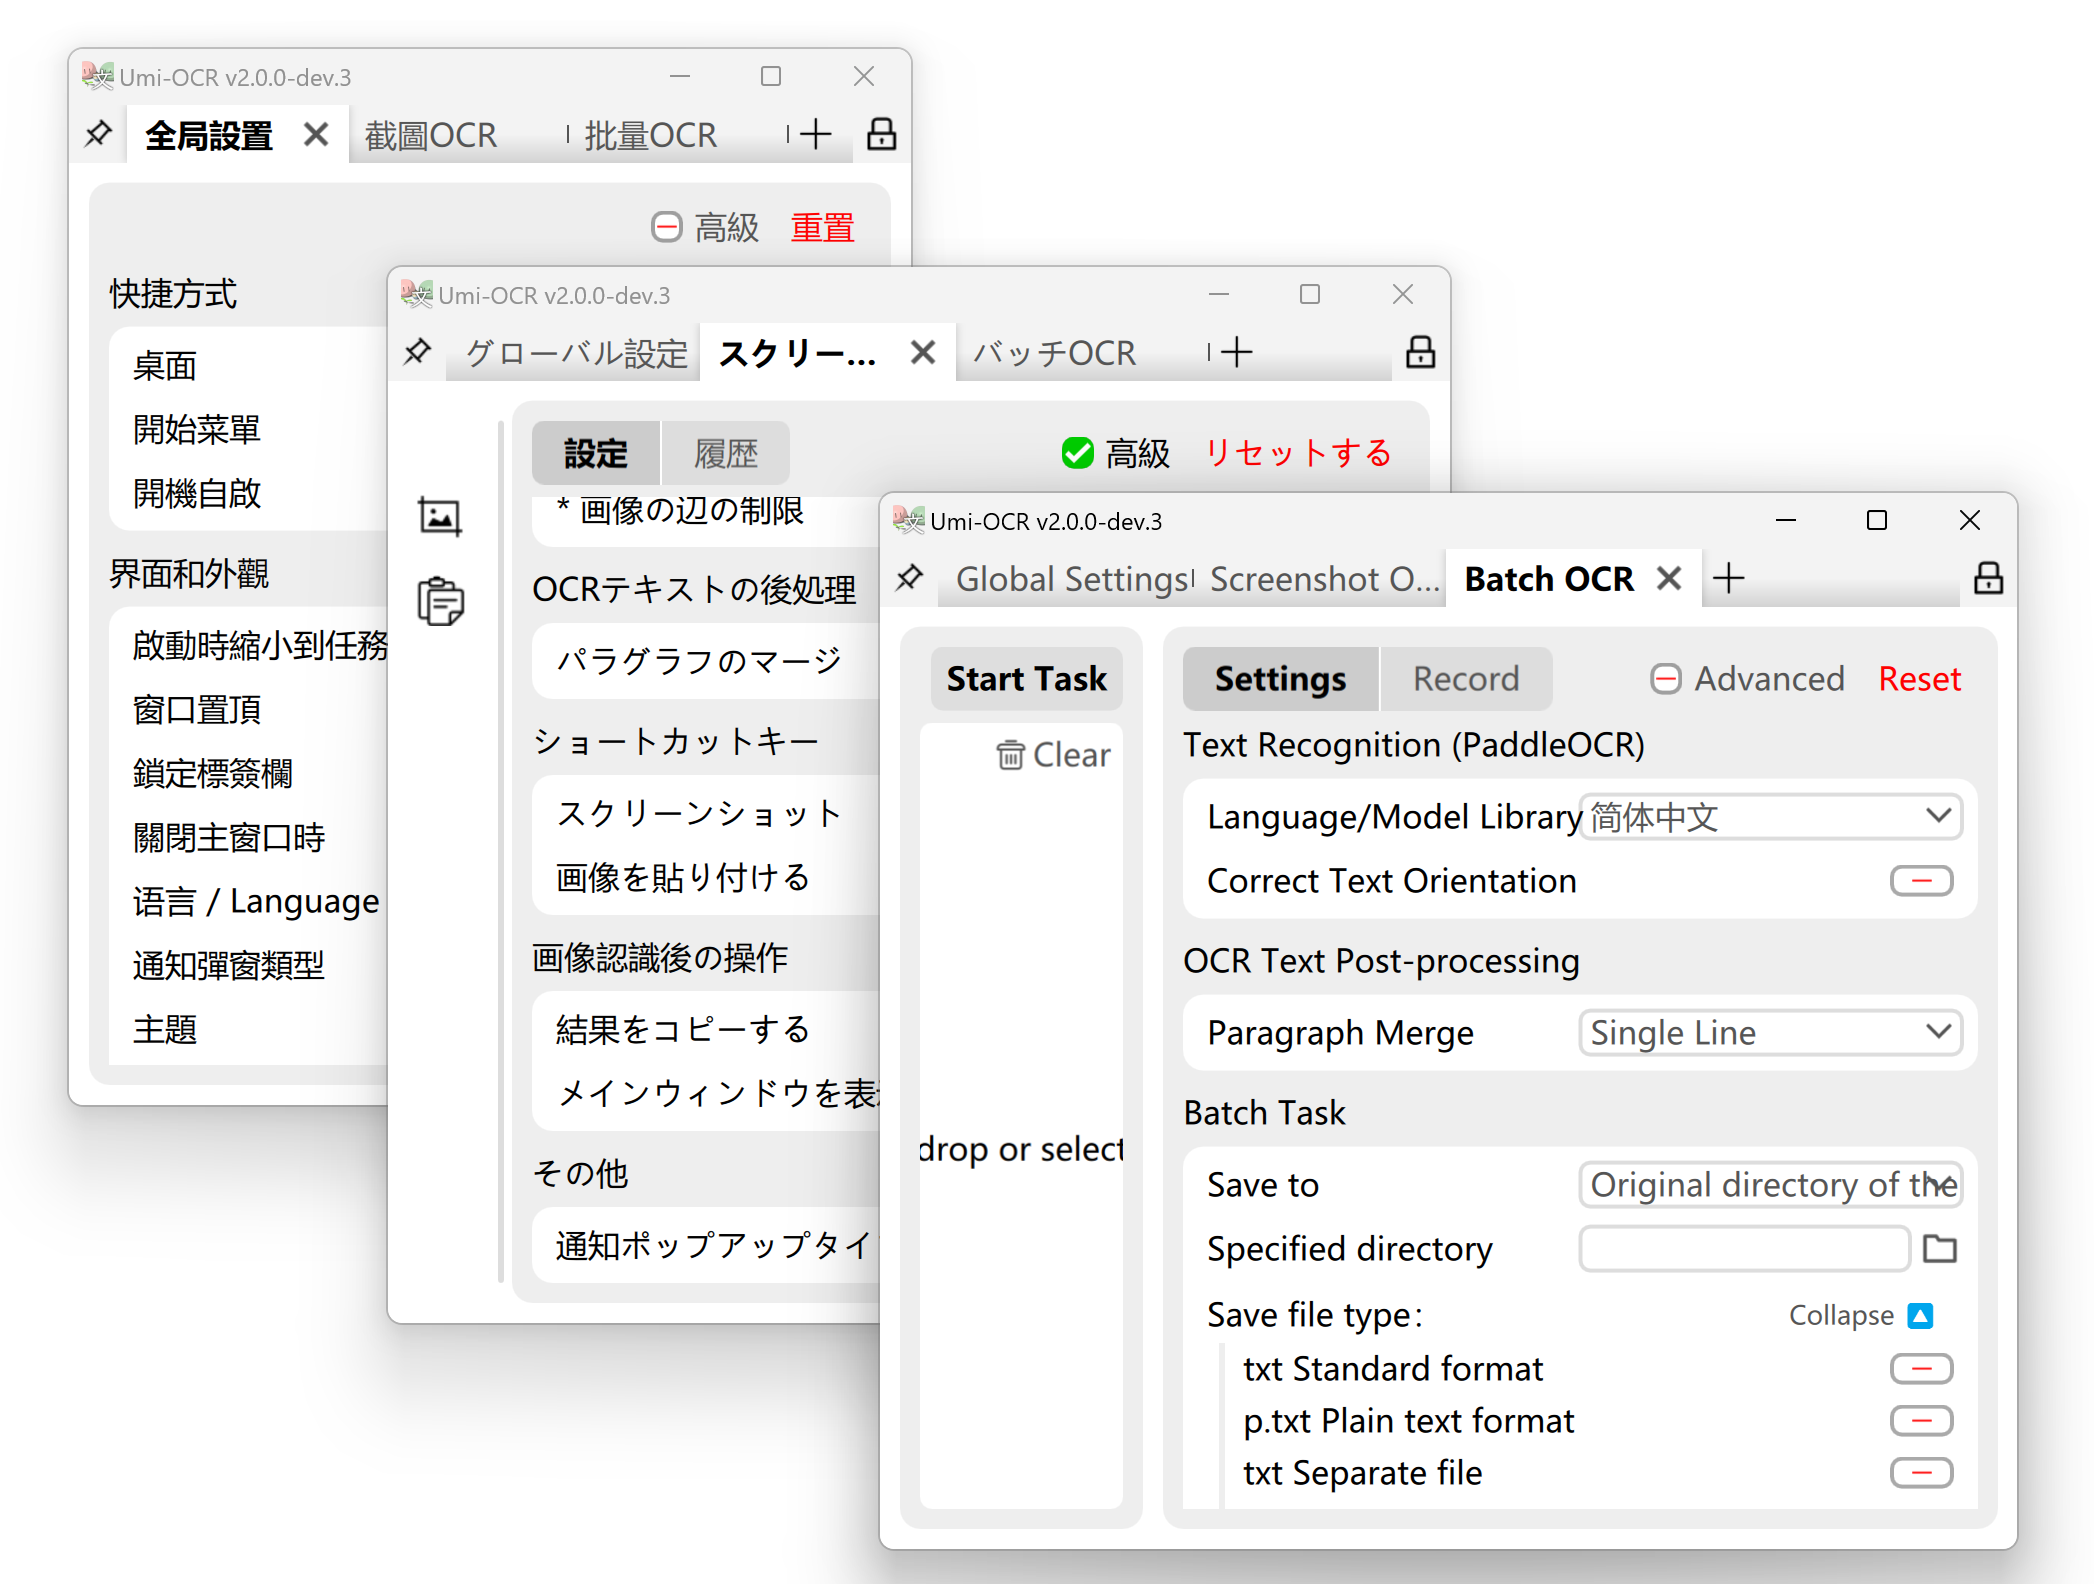Add a new tab in the Japanese window

tap(1237, 352)
